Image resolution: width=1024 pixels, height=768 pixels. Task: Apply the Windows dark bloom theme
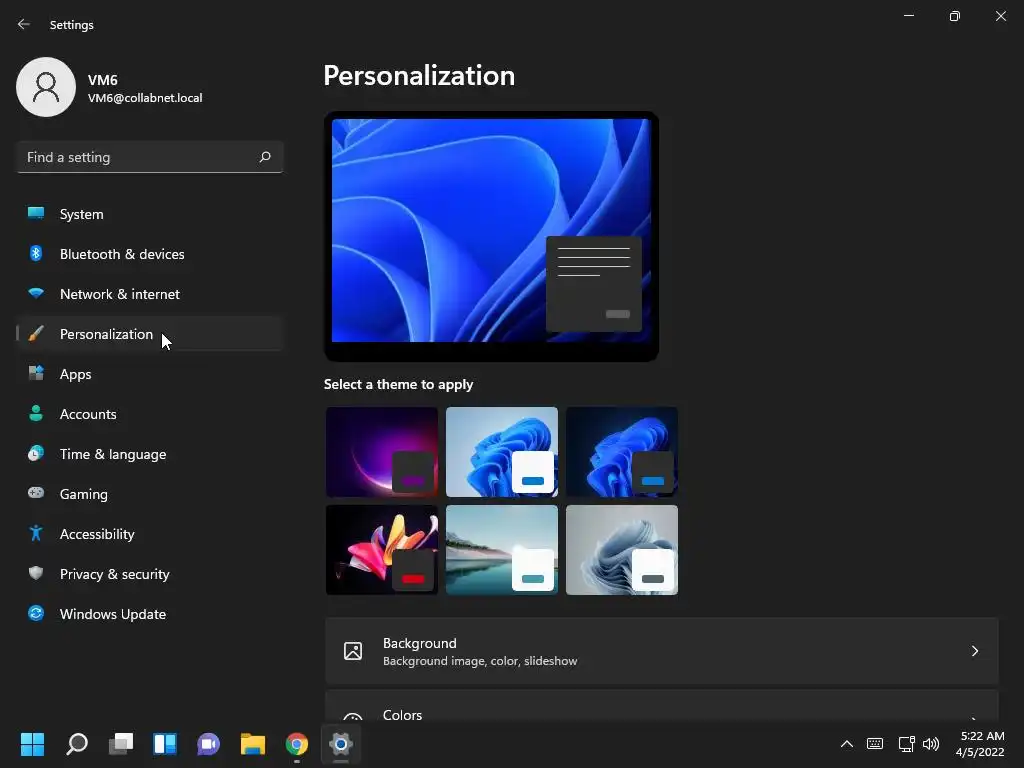coord(622,452)
